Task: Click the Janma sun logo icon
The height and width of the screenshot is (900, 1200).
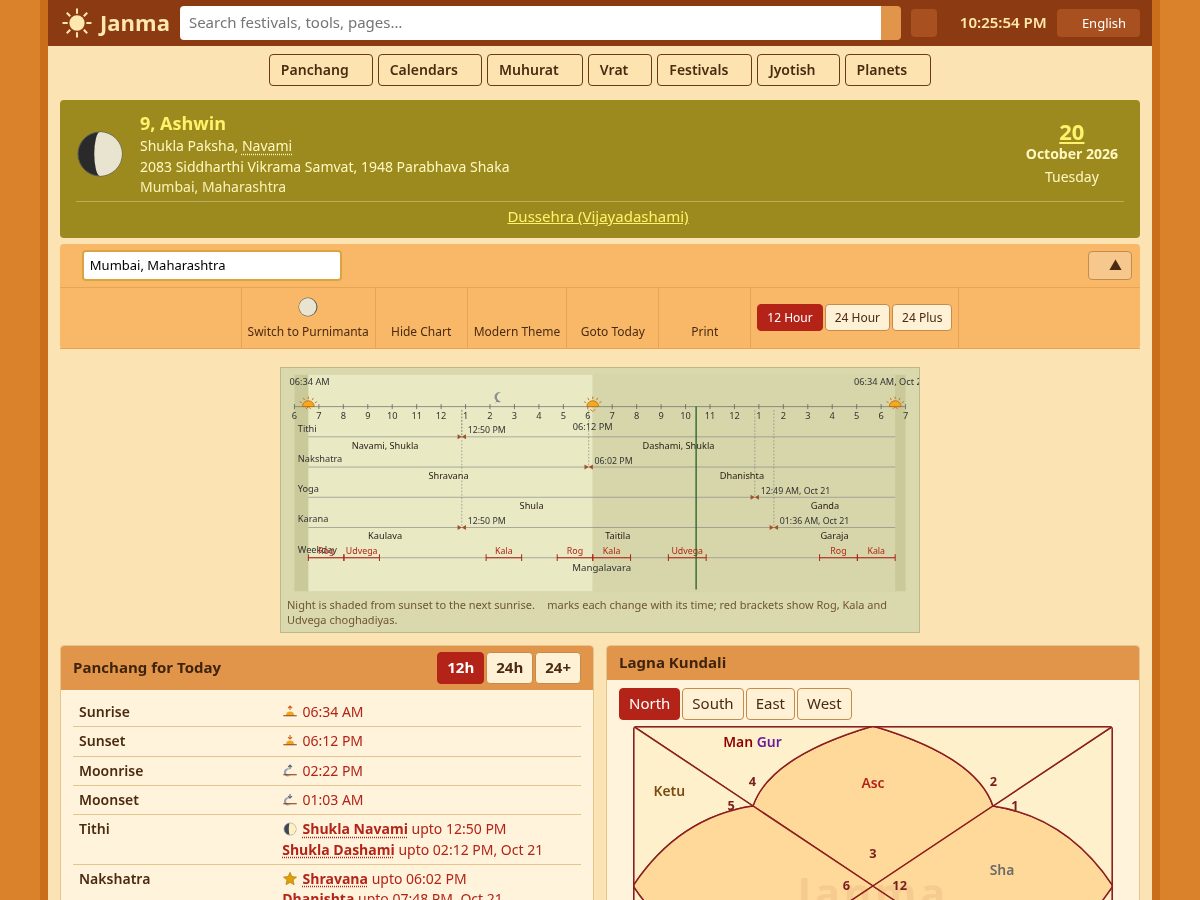Action: 77,23
